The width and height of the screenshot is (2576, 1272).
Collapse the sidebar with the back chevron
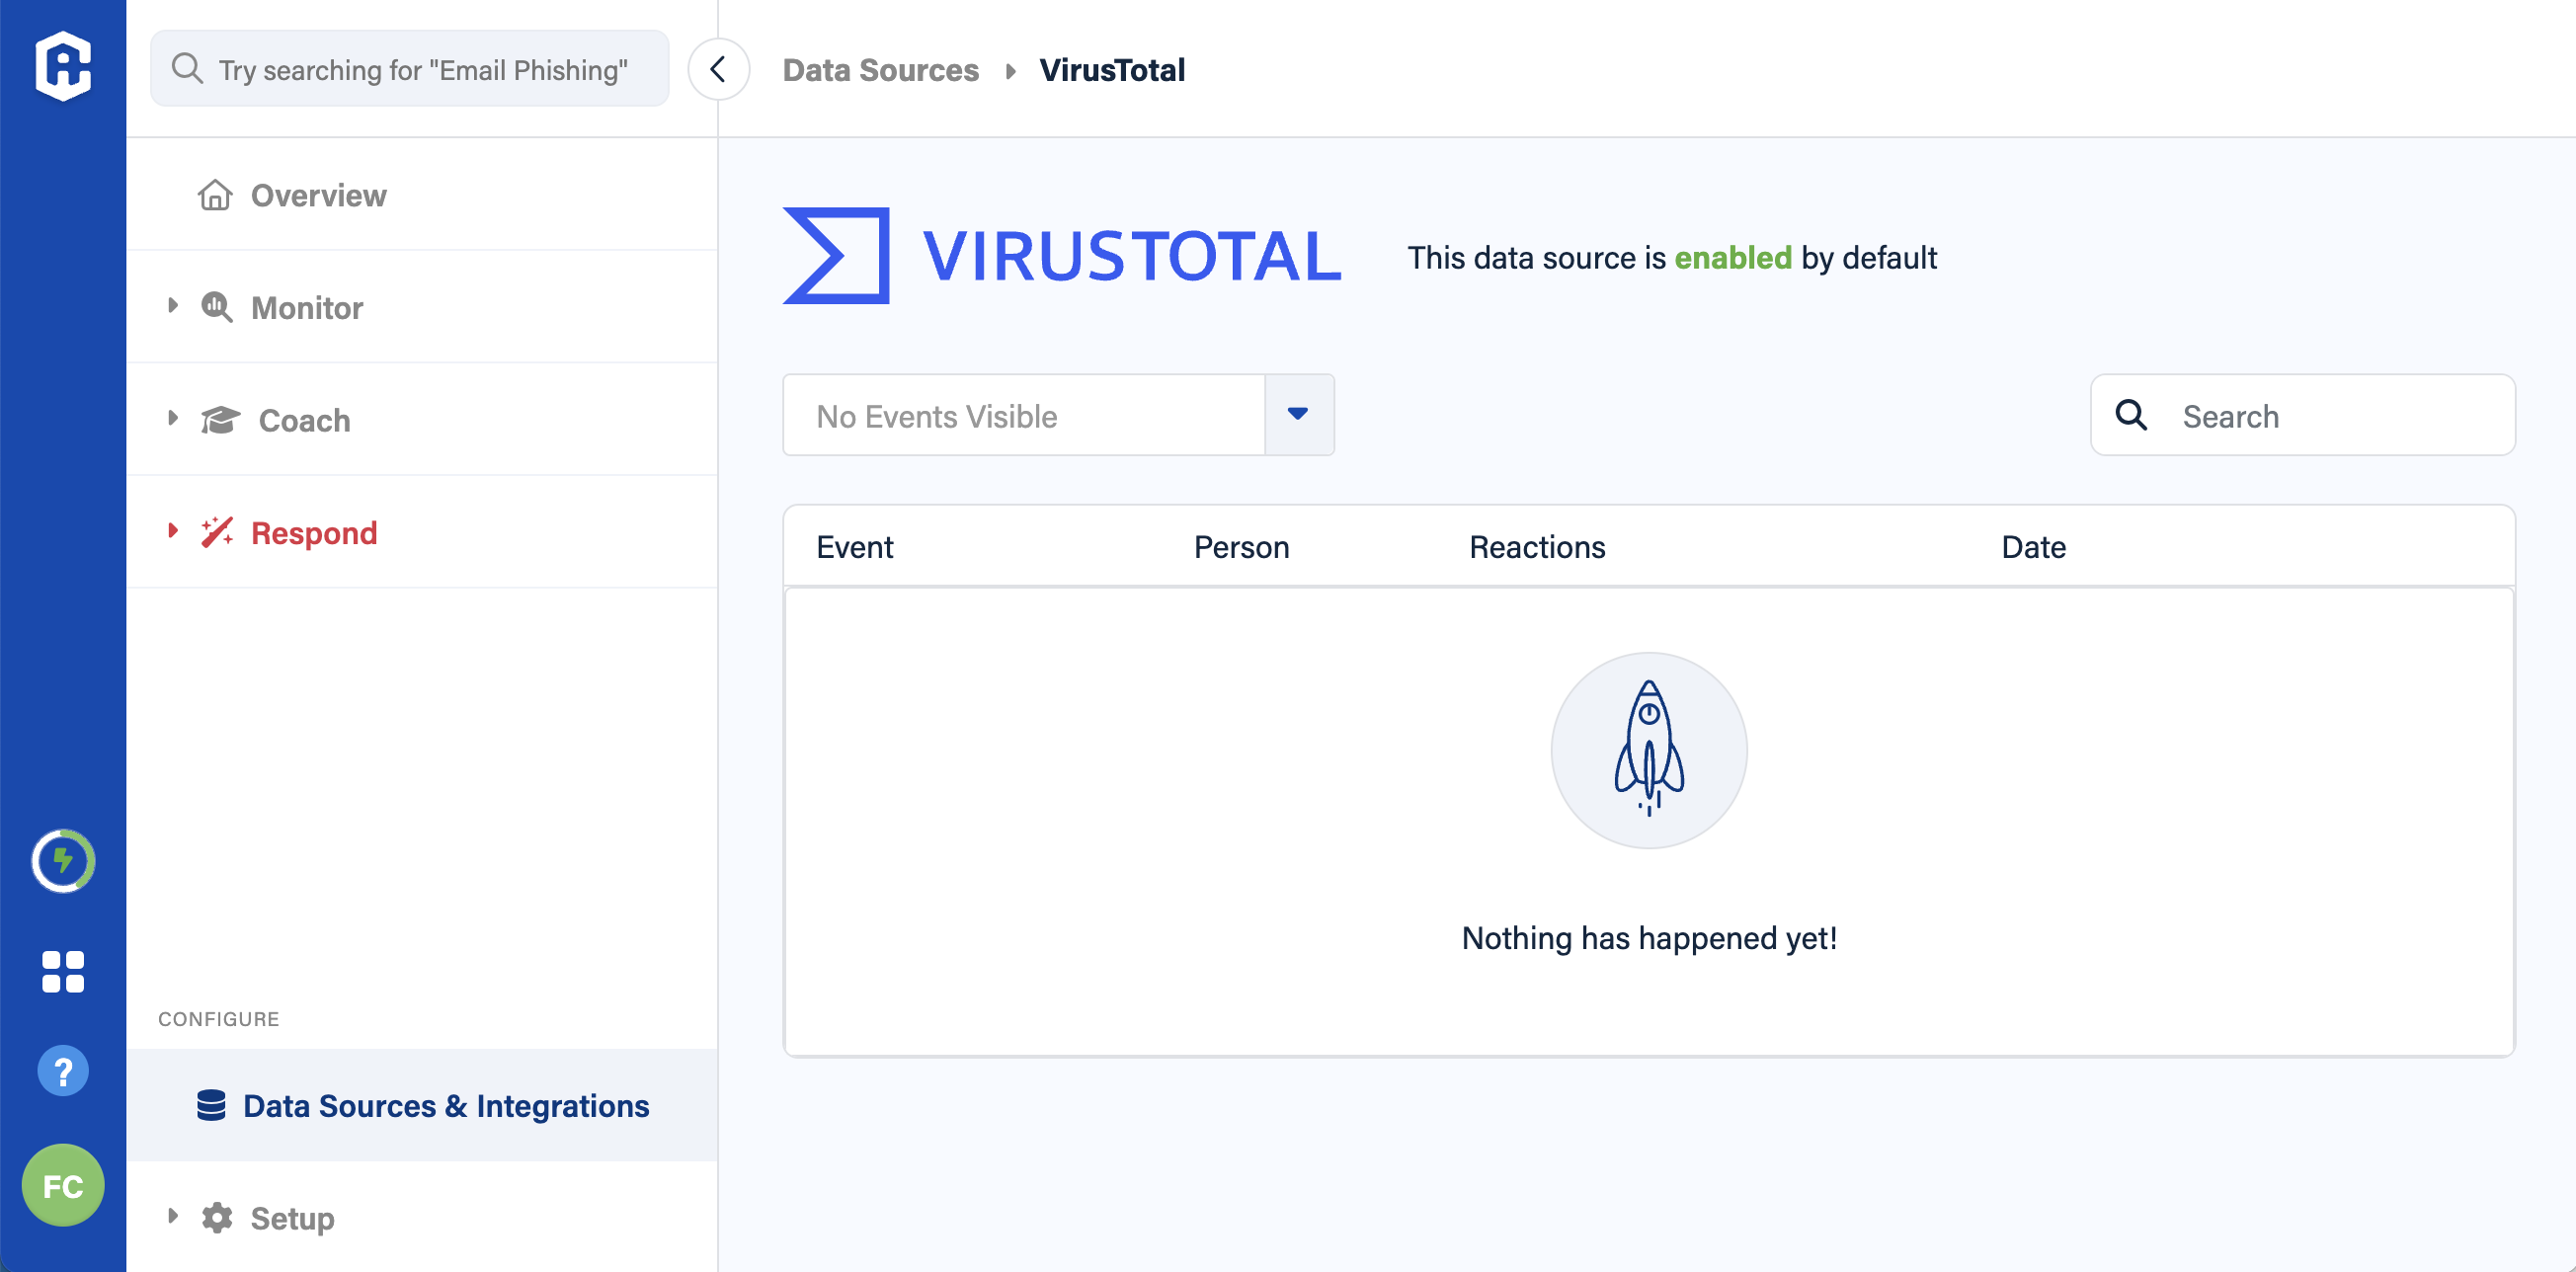tap(718, 69)
